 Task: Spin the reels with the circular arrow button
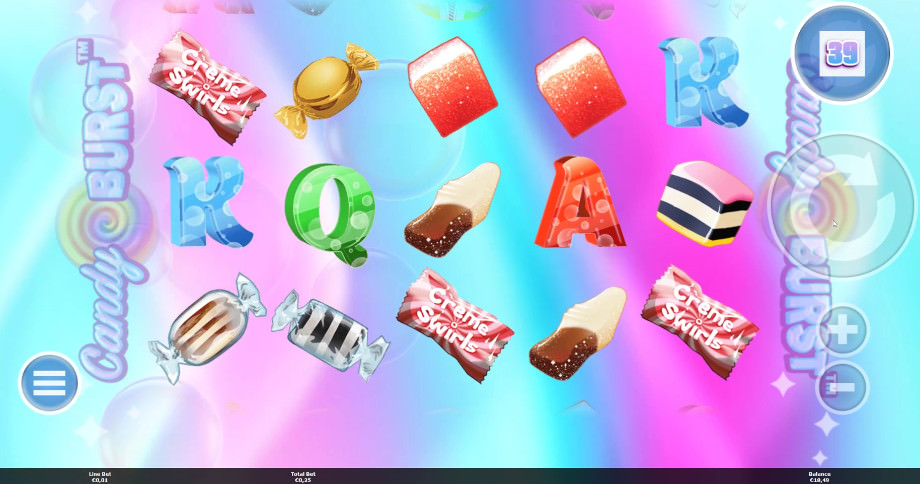(843, 206)
